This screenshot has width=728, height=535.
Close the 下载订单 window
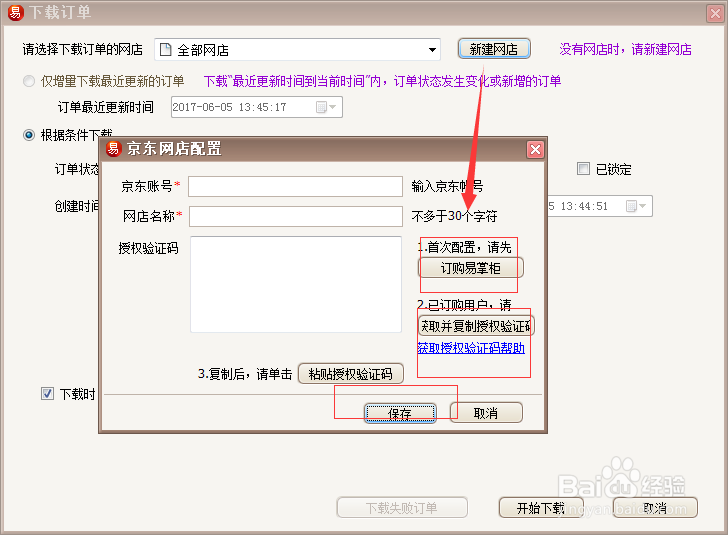tap(715, 13)
